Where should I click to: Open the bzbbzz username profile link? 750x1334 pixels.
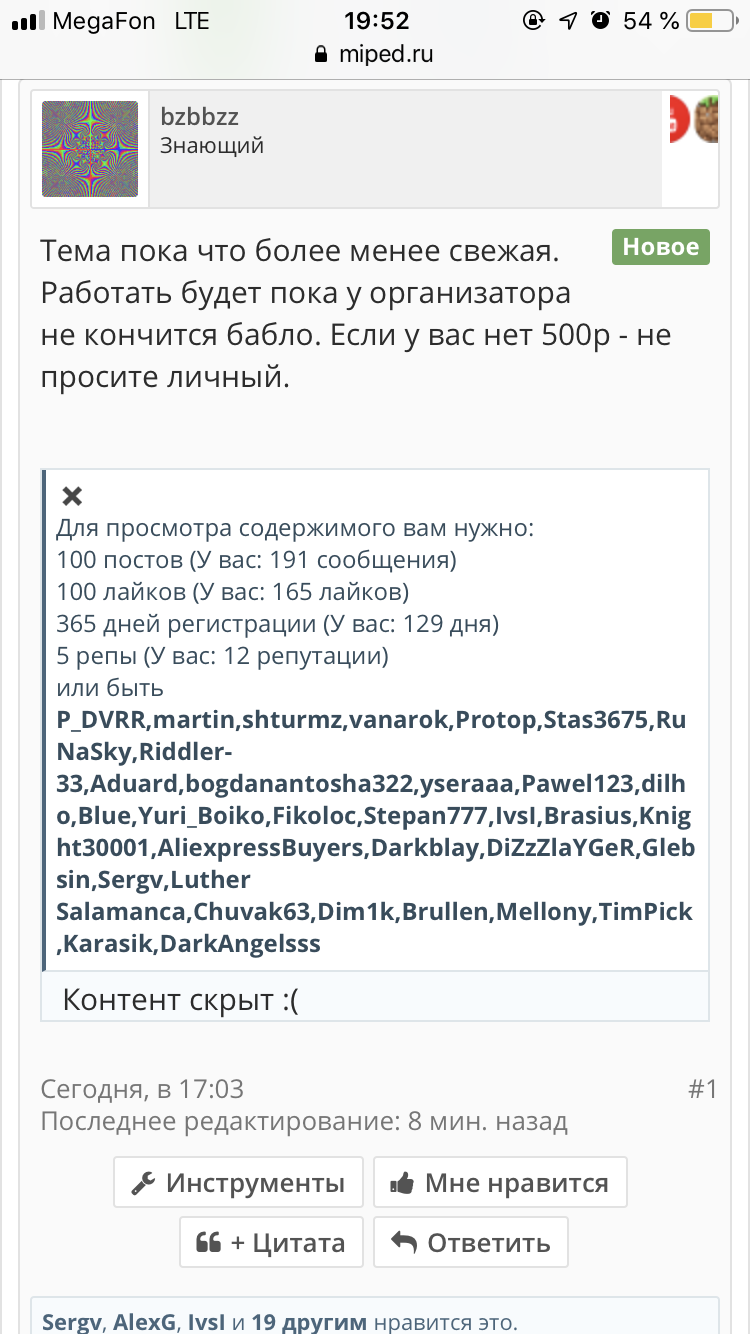[x=200, y=116]
